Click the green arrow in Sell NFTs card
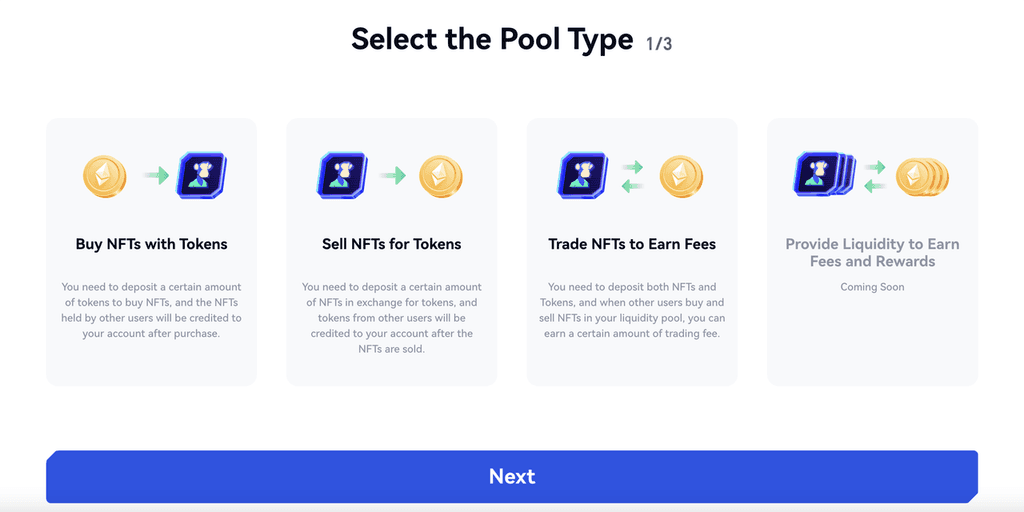Viewport: 1024px width, 512px height. pyautogui.click(x=393, y=176)
